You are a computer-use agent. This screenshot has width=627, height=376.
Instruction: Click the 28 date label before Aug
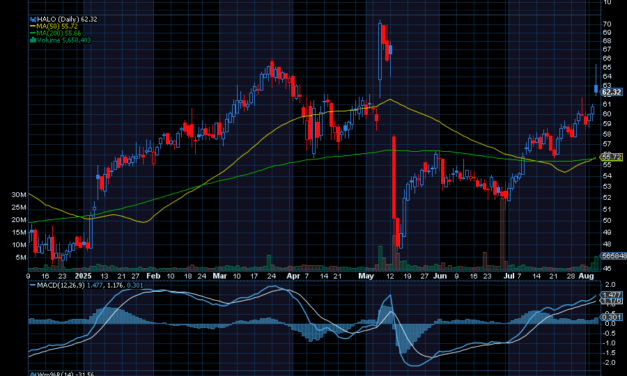pos(571,276)
